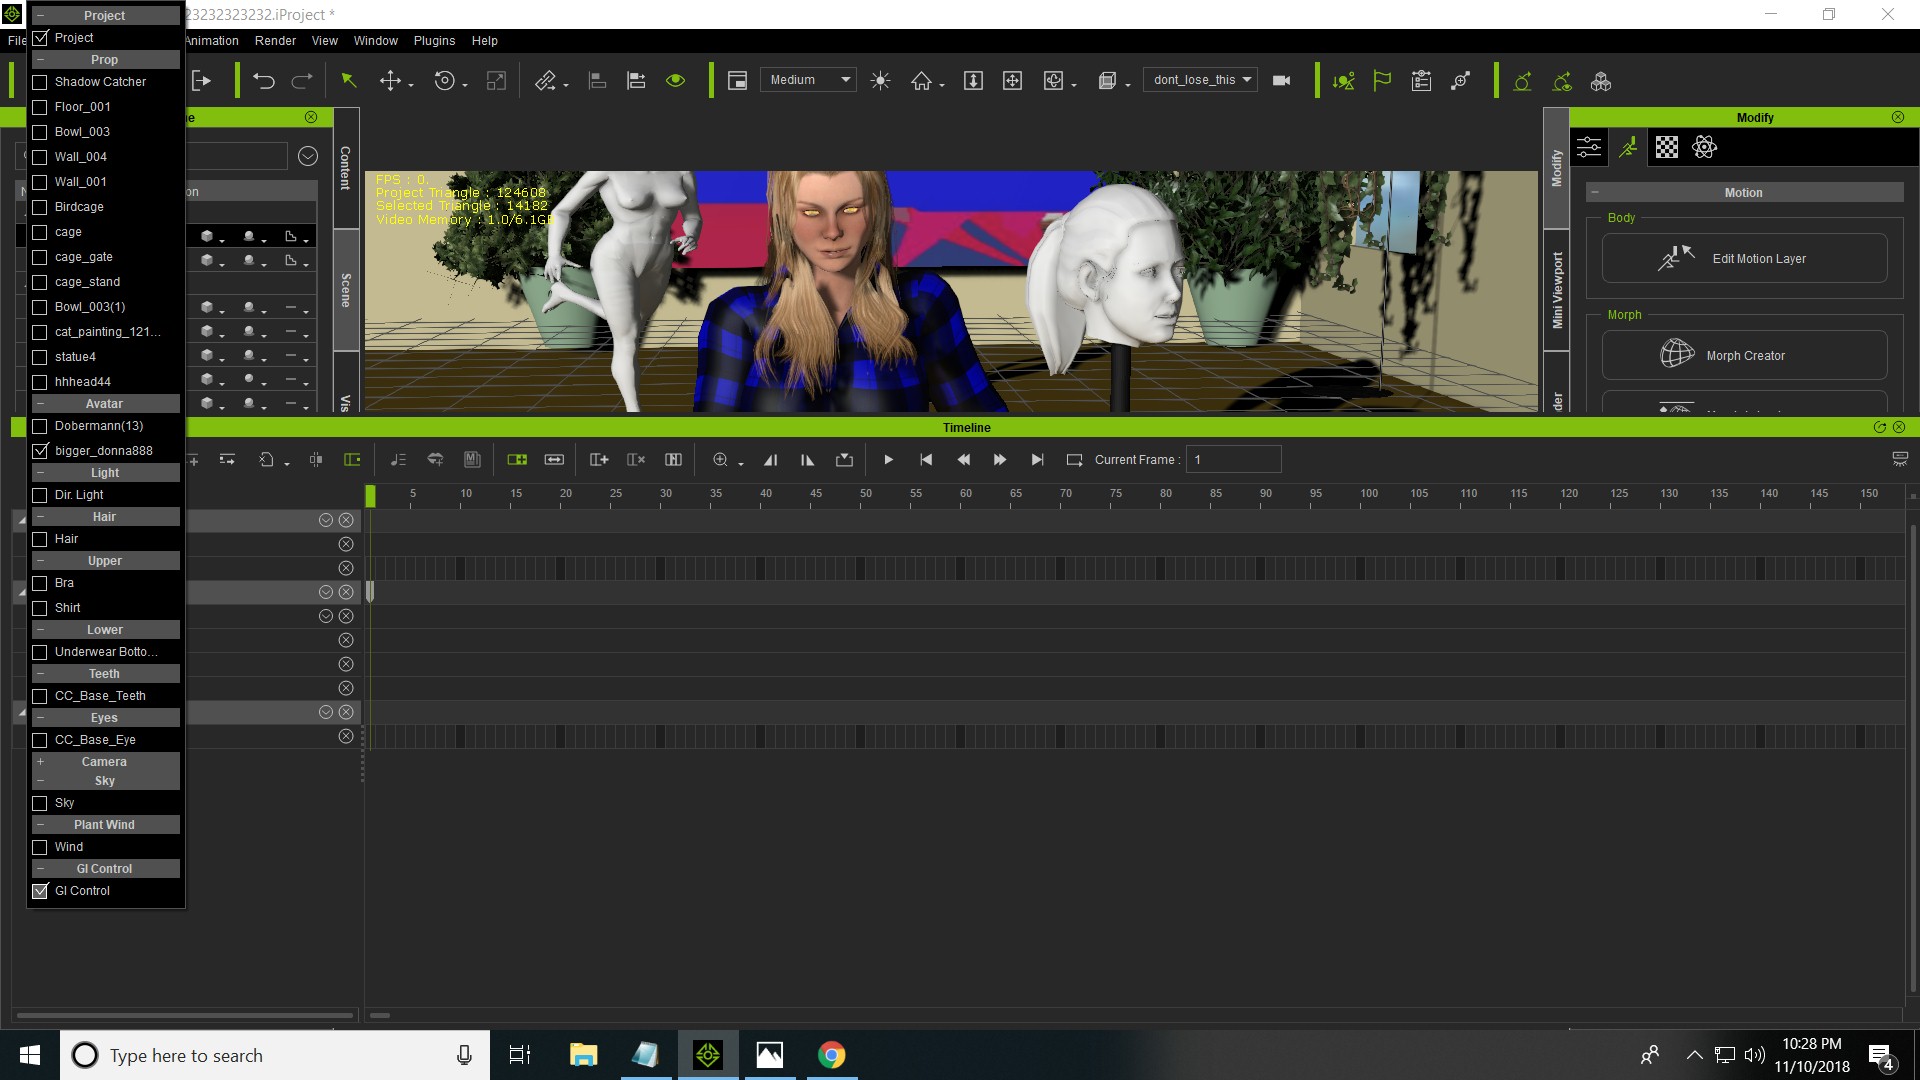Open the Edit Motion Layer button
The height and width of the screenshot is (1080, 1920).
click(x=1745, y=258)
